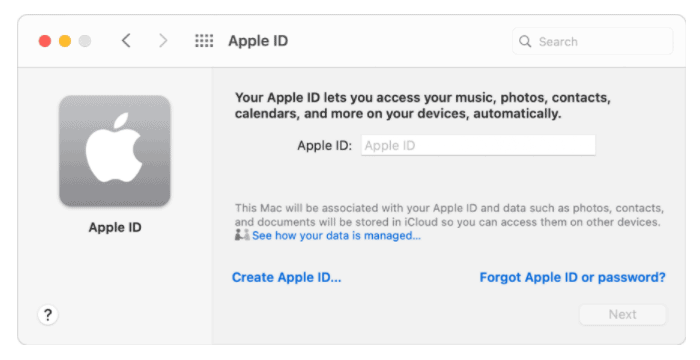Click the Apple ID: field label
Screen dimensions: 700x360
click(x=325, y=146)
